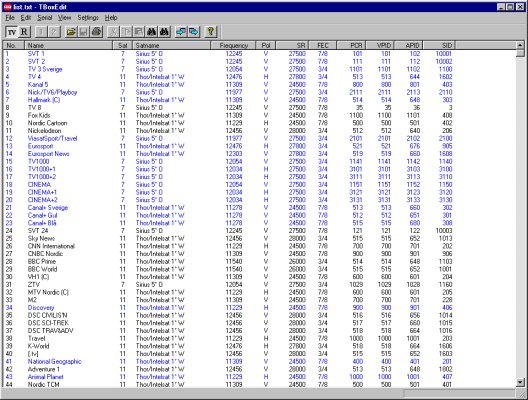
Task: Select the ViasatSport/Travel channel row
Action: coord(229,138)
